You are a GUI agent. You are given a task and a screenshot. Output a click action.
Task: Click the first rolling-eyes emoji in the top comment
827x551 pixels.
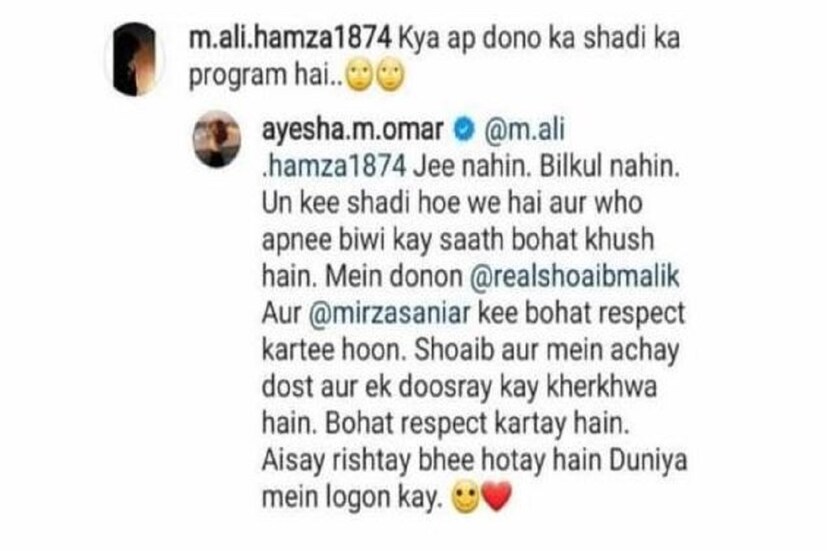(x=359, y=77)
